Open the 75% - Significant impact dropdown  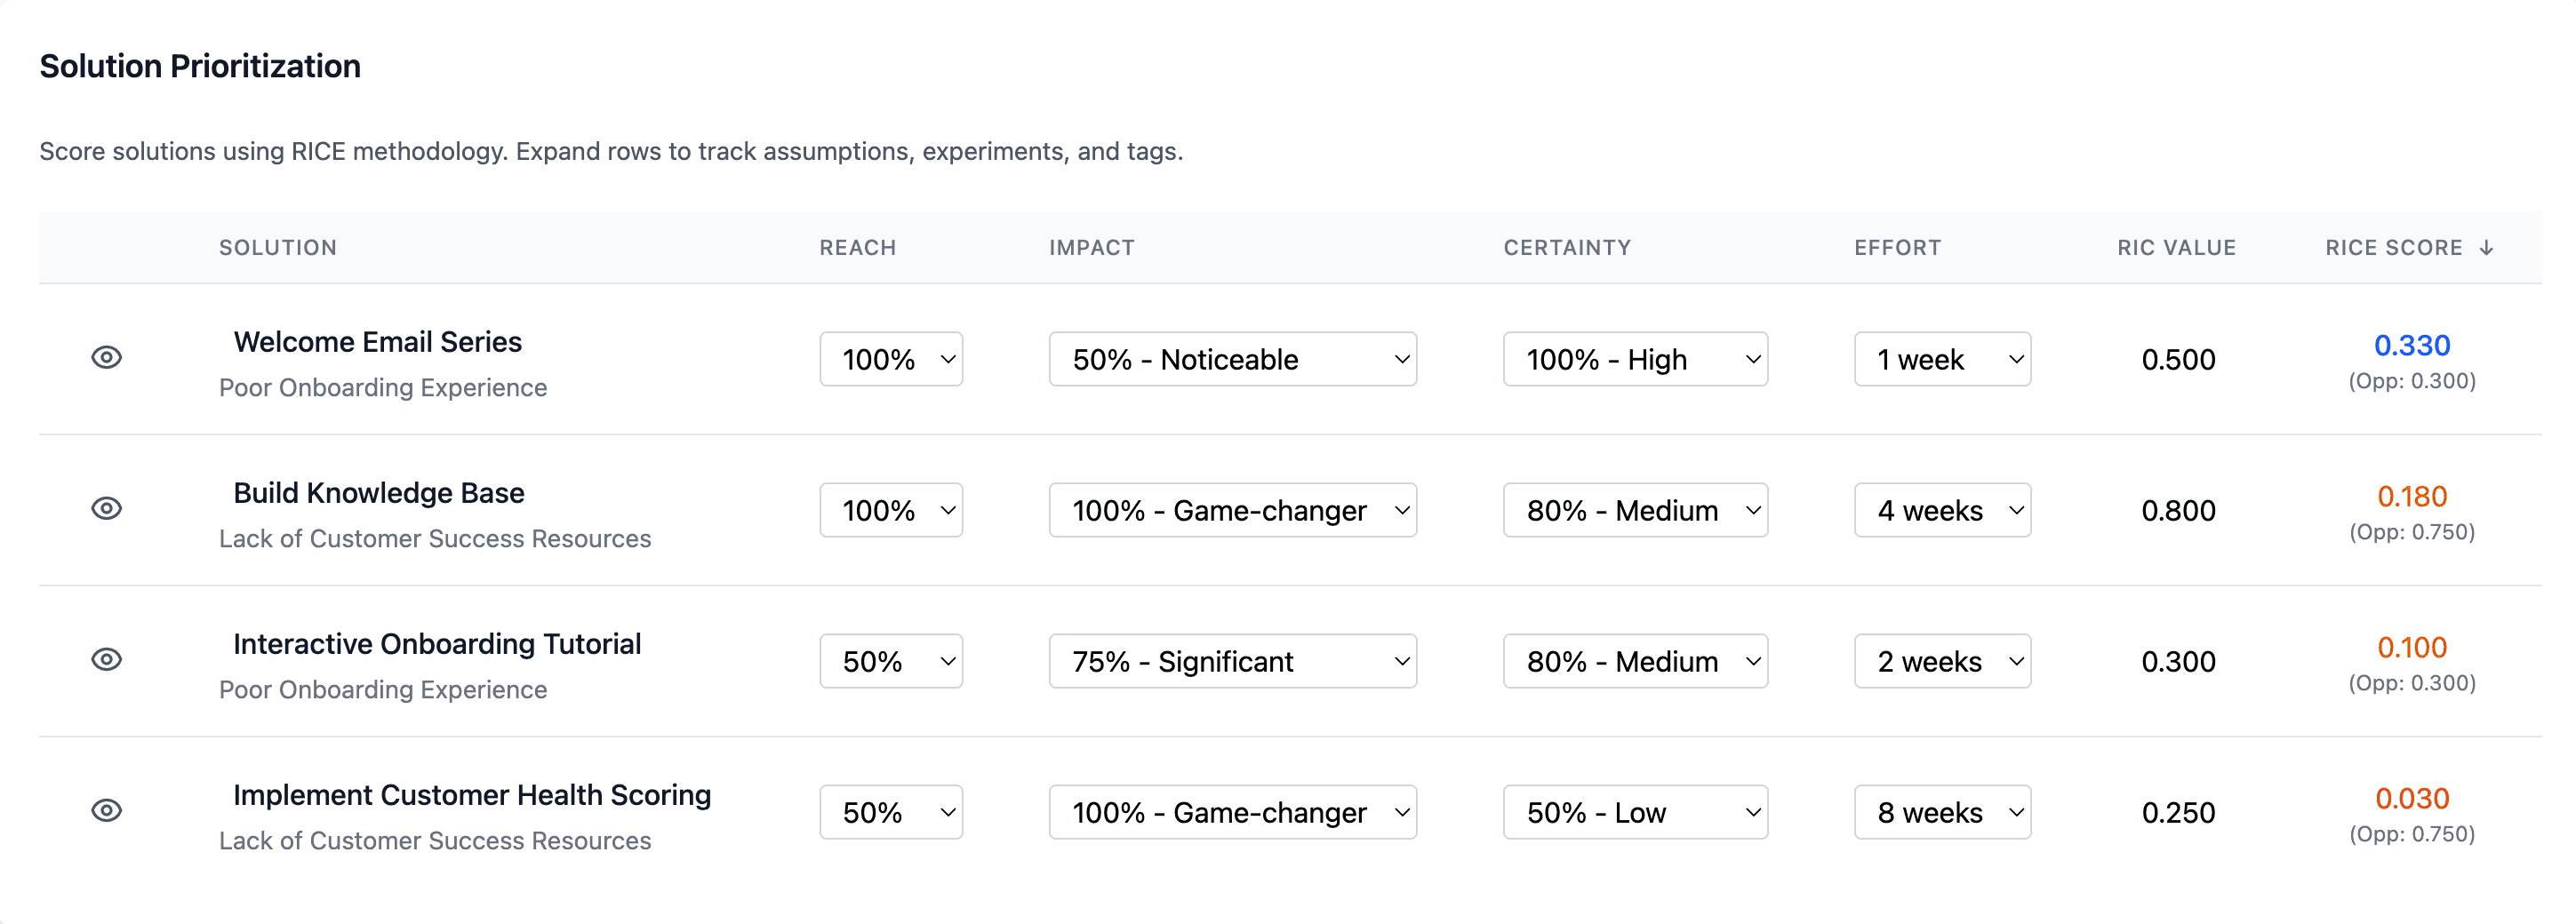click(1233, 660)
